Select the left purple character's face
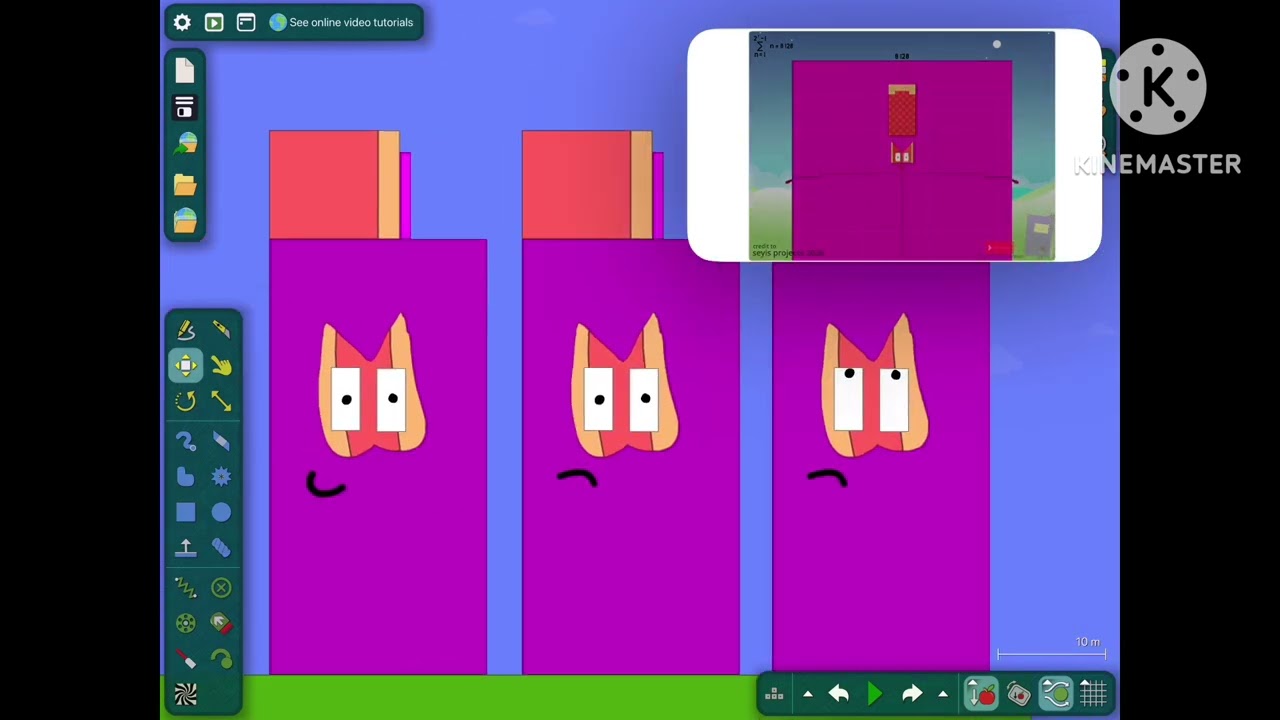The image size is (1280, 720). click(372, 387)
